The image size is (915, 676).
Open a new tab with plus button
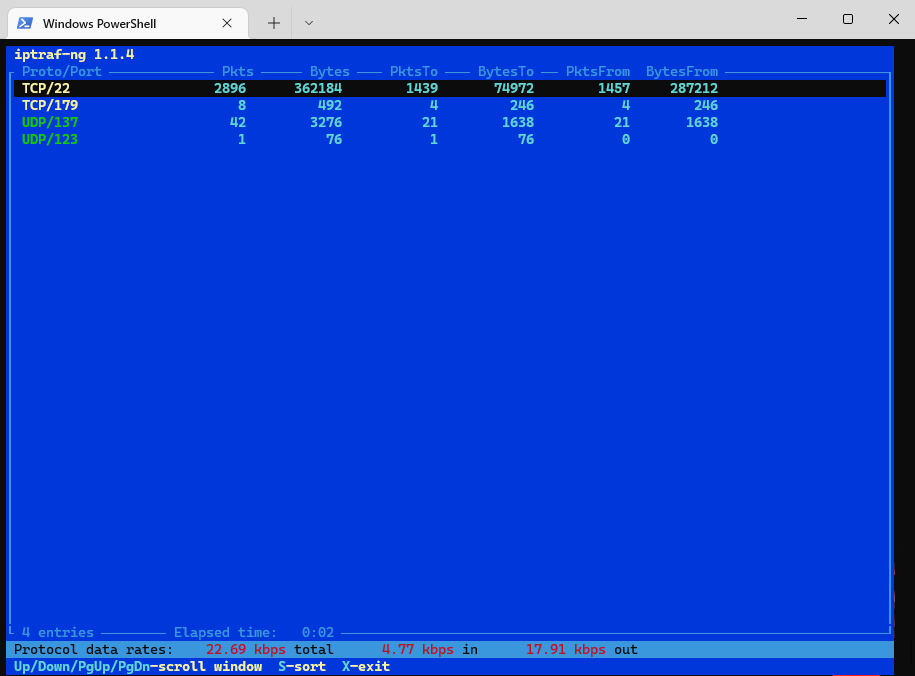[274, 23]
